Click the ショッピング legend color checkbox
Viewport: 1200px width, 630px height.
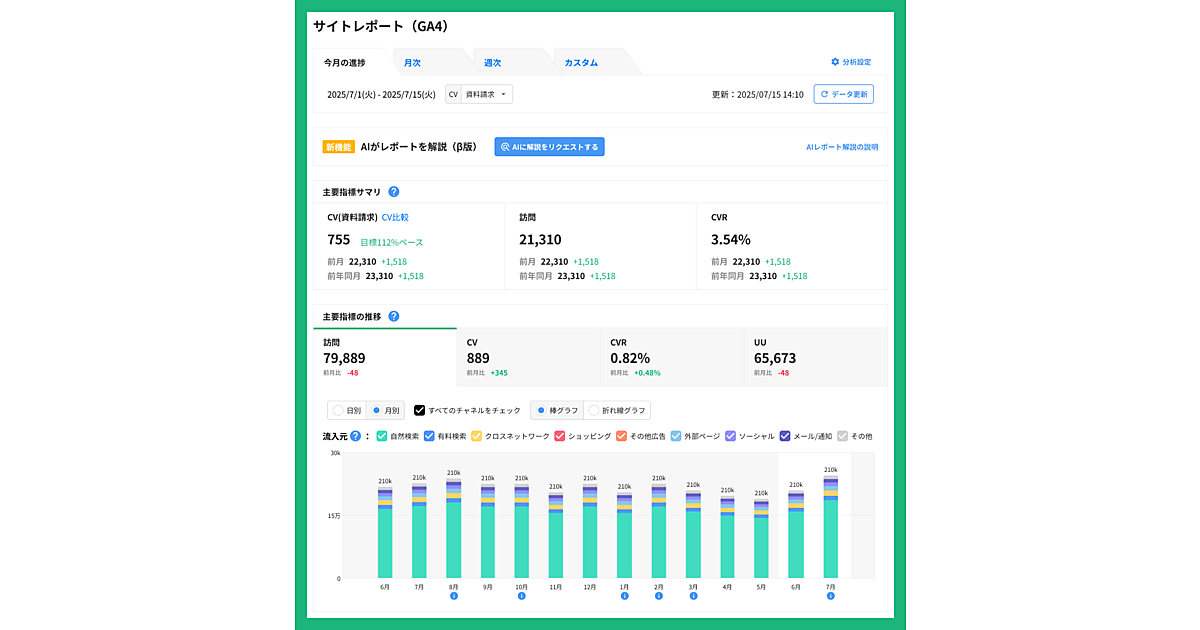tap(559, 436)
